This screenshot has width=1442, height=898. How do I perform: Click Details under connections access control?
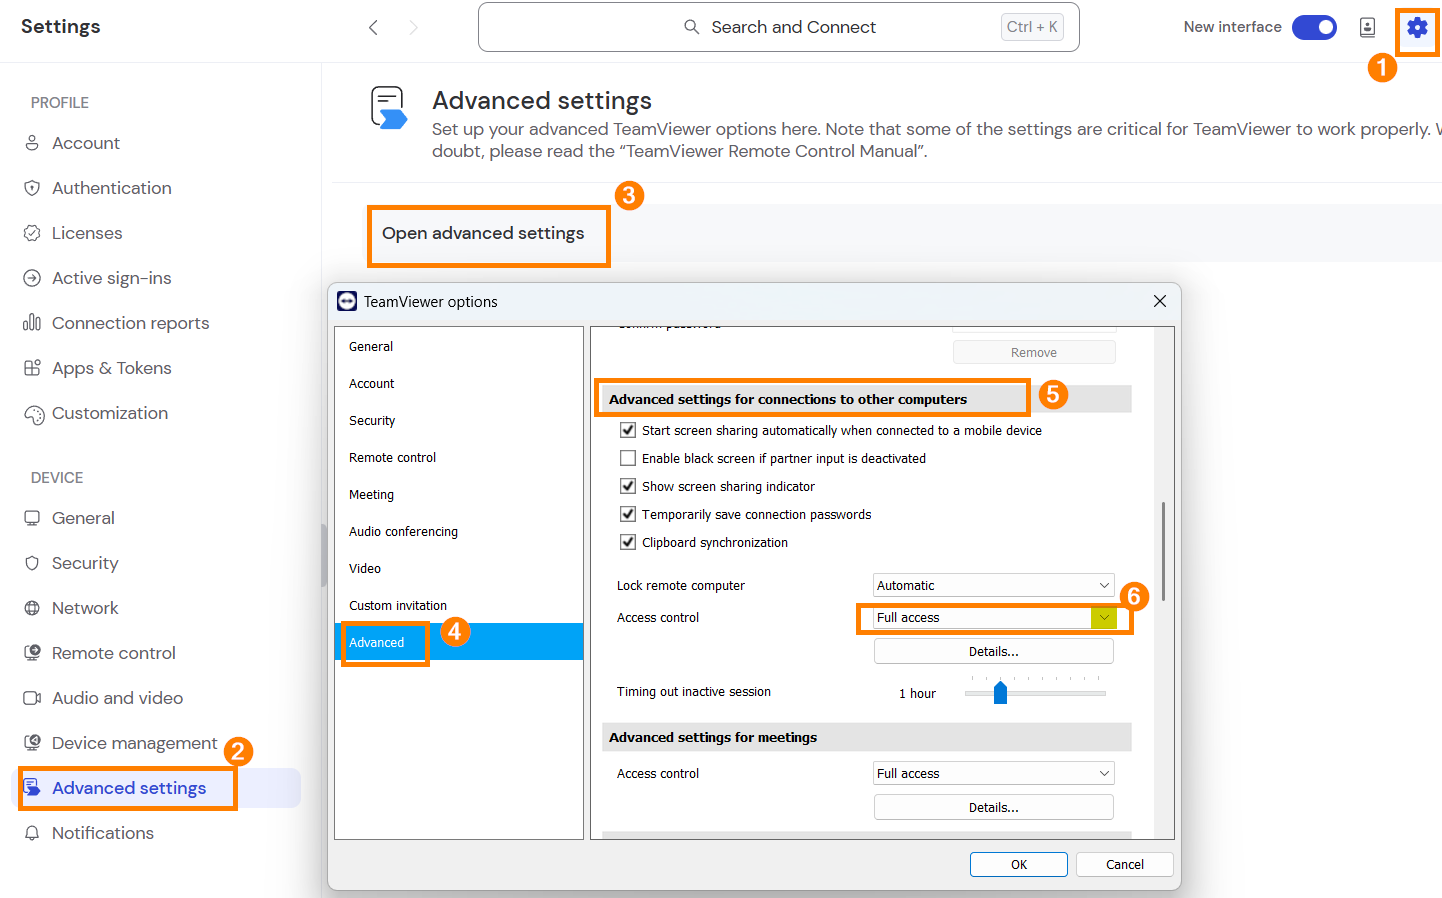click(x=994, y=651)
